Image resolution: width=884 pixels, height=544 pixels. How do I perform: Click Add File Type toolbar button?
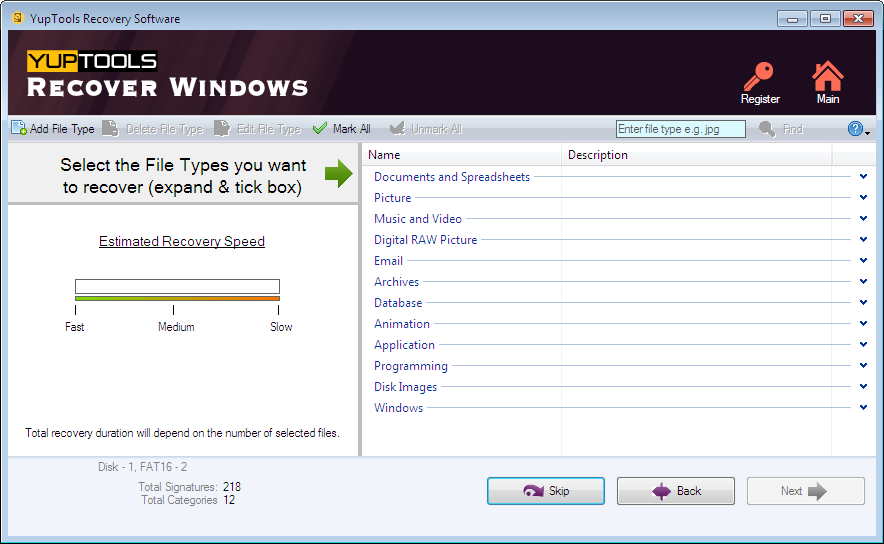tap(52, 129)
